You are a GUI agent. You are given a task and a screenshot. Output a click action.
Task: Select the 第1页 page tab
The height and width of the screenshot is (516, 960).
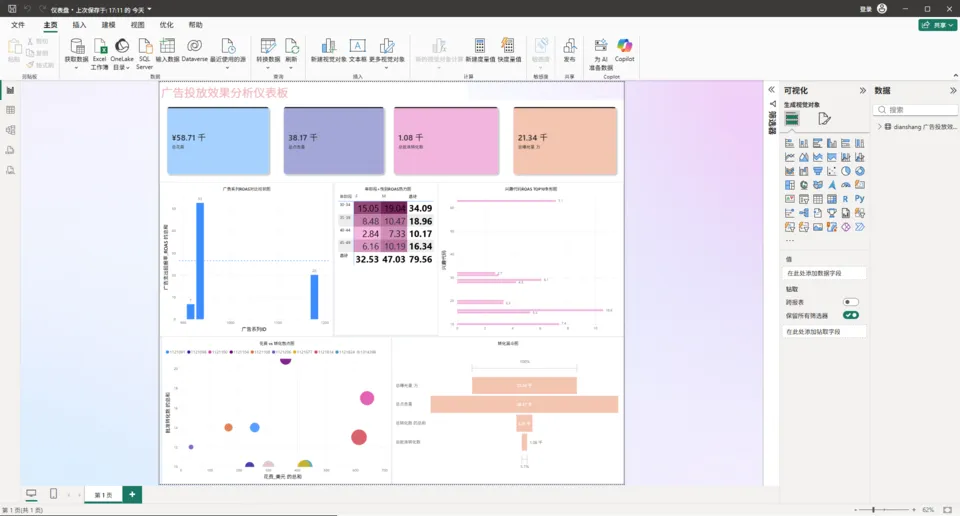tap(103, 495)
